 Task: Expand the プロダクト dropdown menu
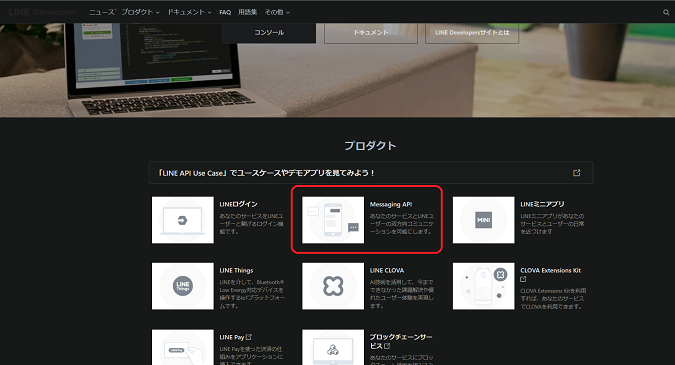click(x=140, y=12)
